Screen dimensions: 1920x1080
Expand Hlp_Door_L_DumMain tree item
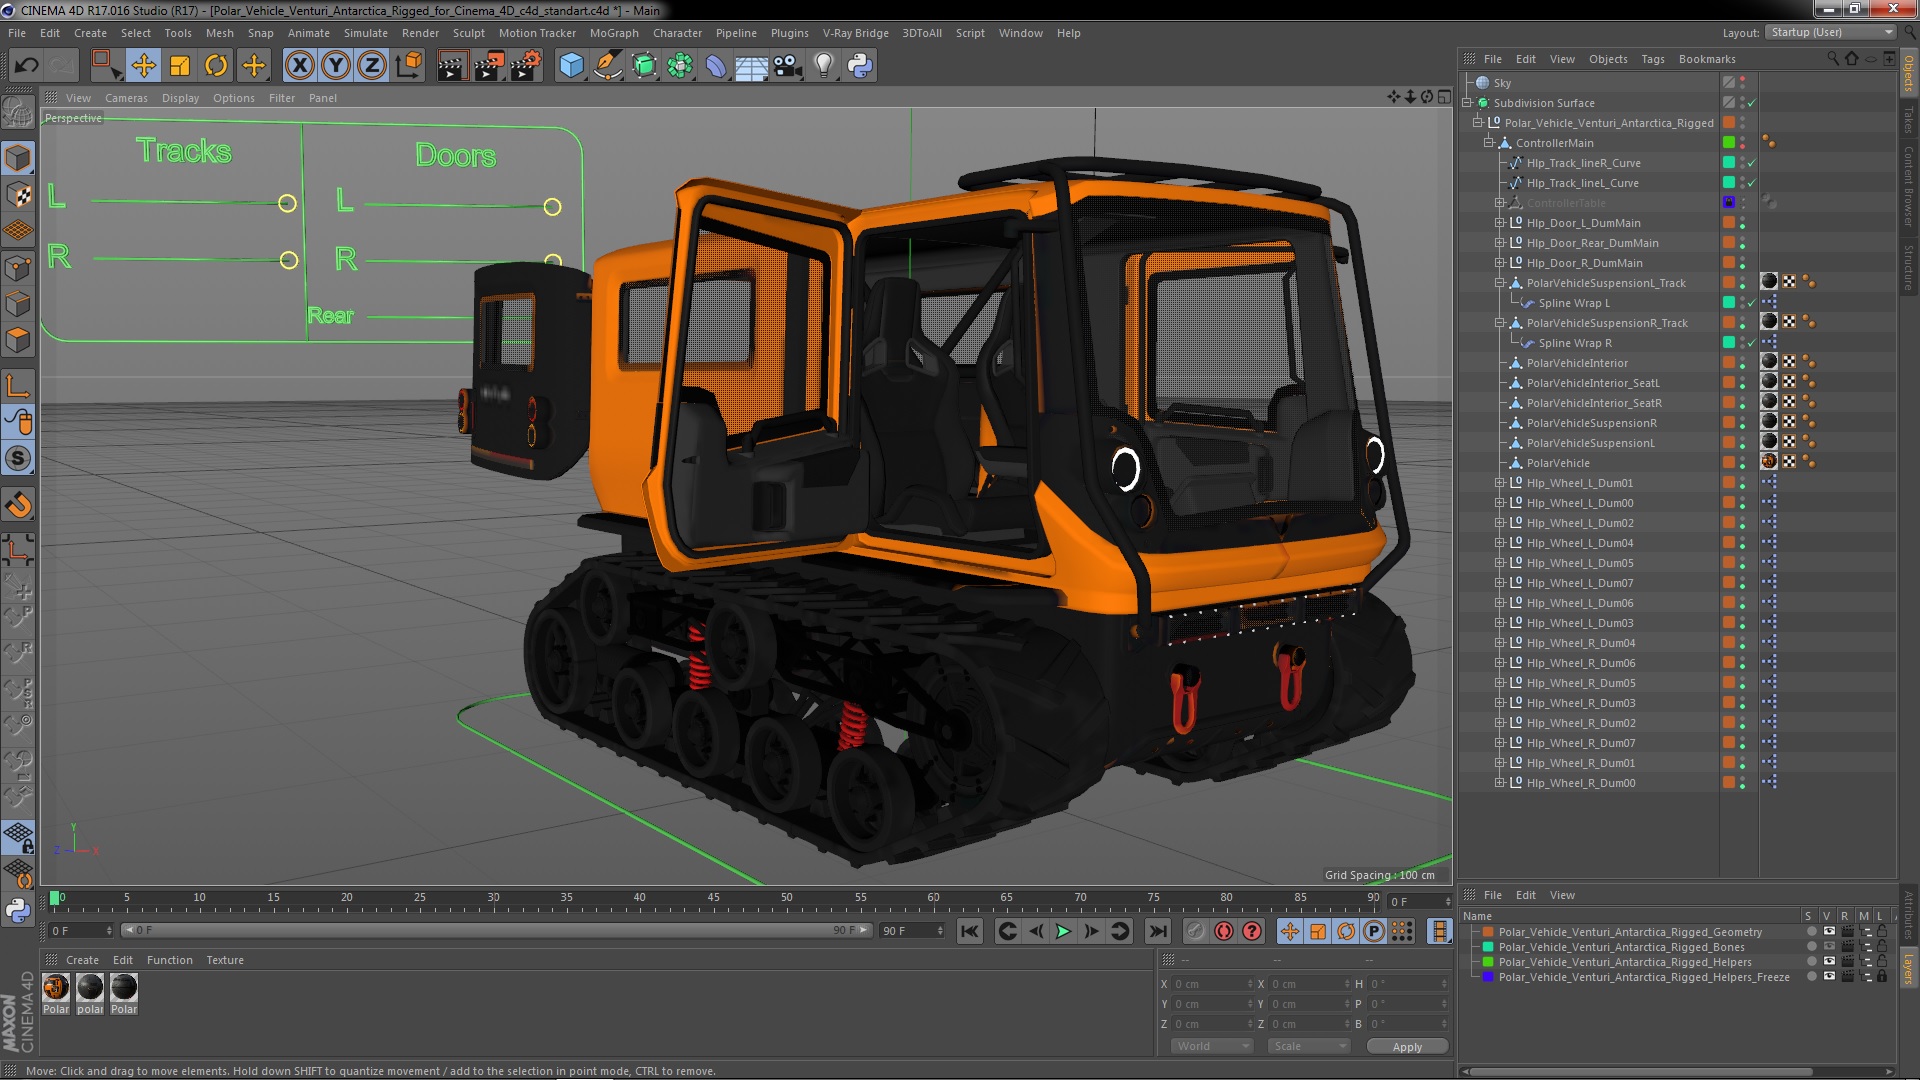(1499, 223)
